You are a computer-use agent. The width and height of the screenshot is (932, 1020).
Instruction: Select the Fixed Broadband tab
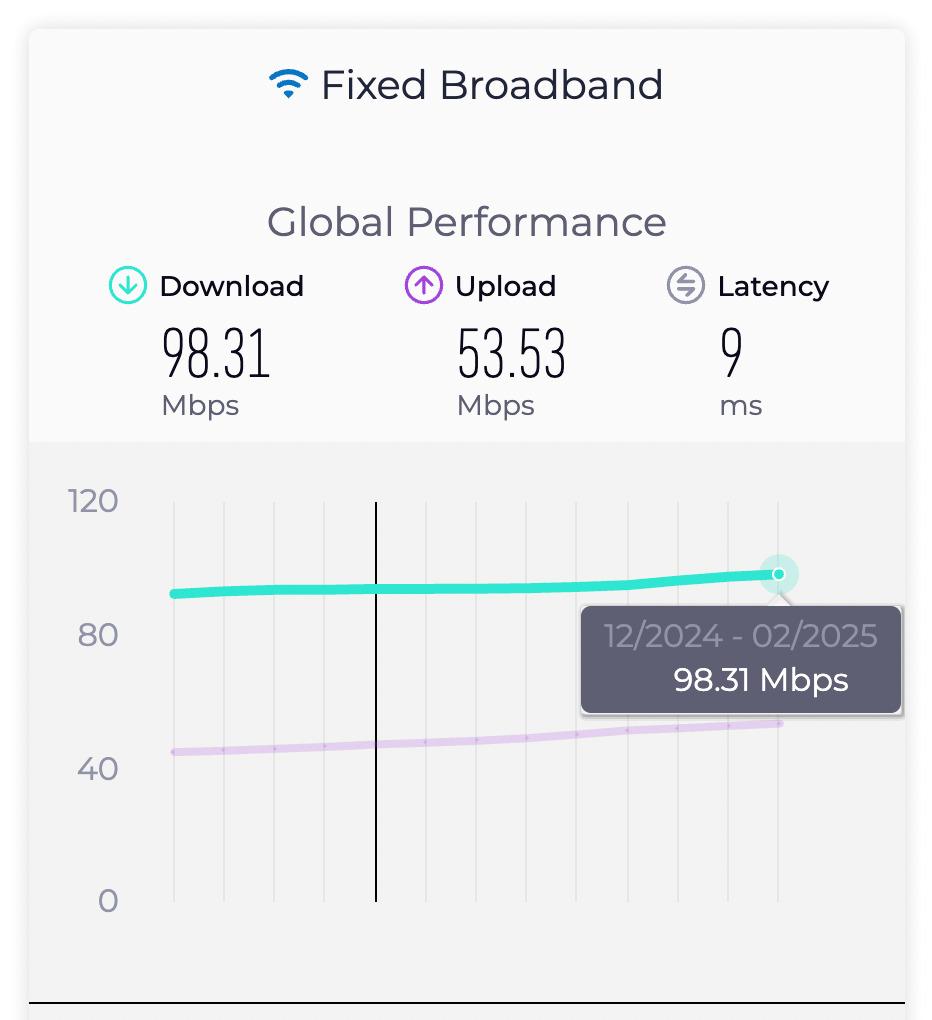pos(466,83)
